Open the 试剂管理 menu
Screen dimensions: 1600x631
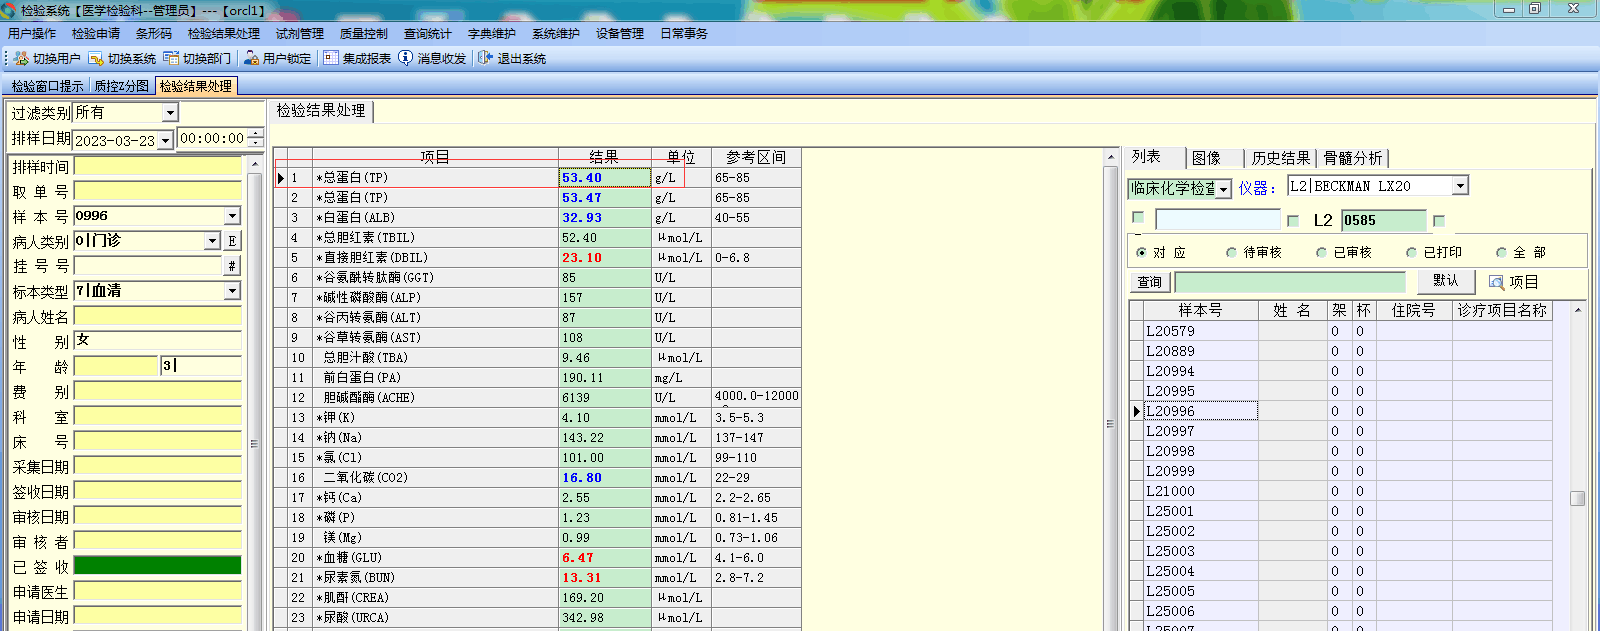300,34
